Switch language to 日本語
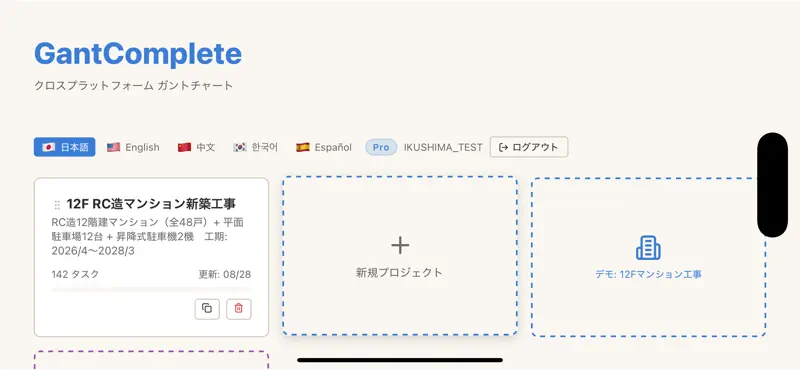800x370 pixels. pyautogui.click(x=65, y=147)
